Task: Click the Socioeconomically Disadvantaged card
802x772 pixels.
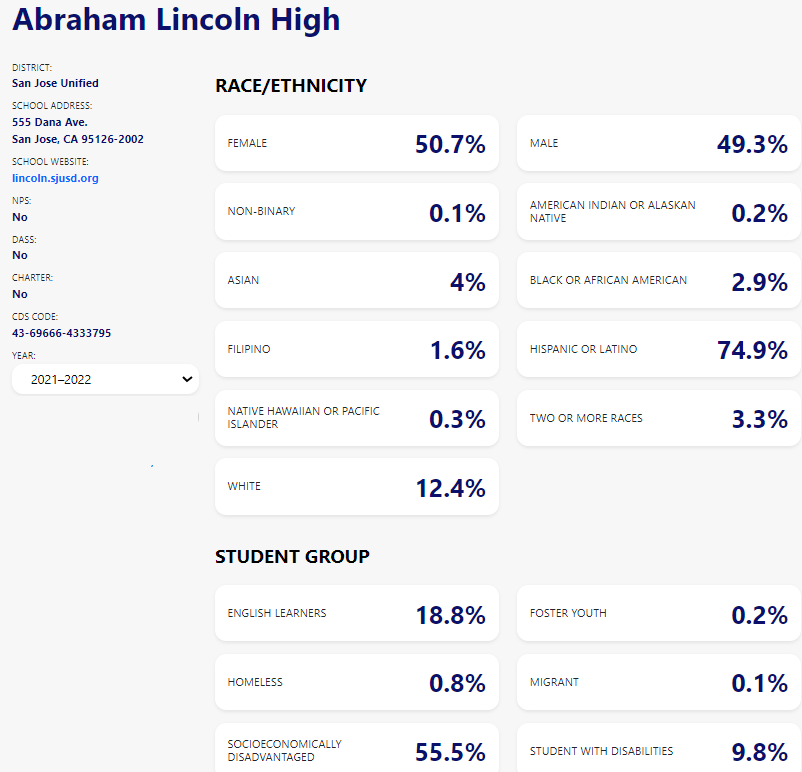Action: point(356,750)
